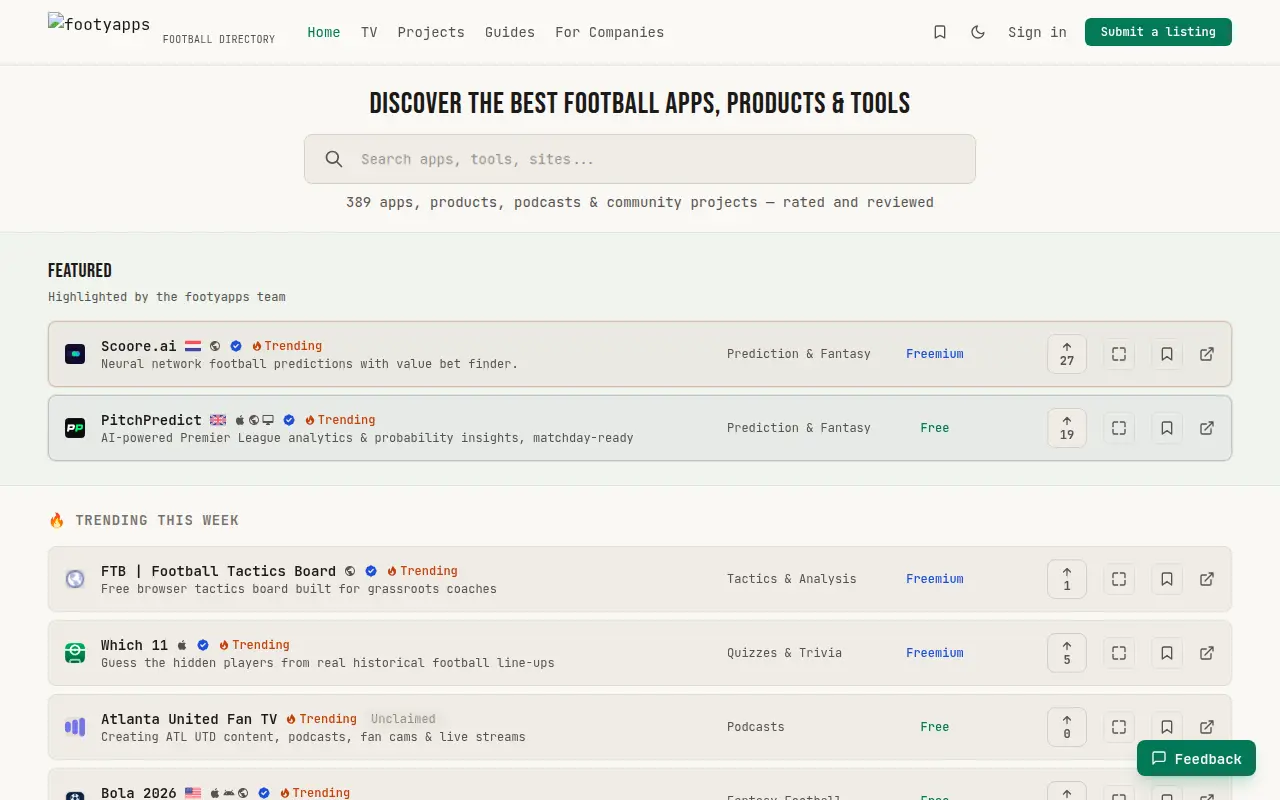This screenshot has width=1280, height=800.
Task: Expand preview of FTB Football Tactics Board
Action: pos(1119,579)
